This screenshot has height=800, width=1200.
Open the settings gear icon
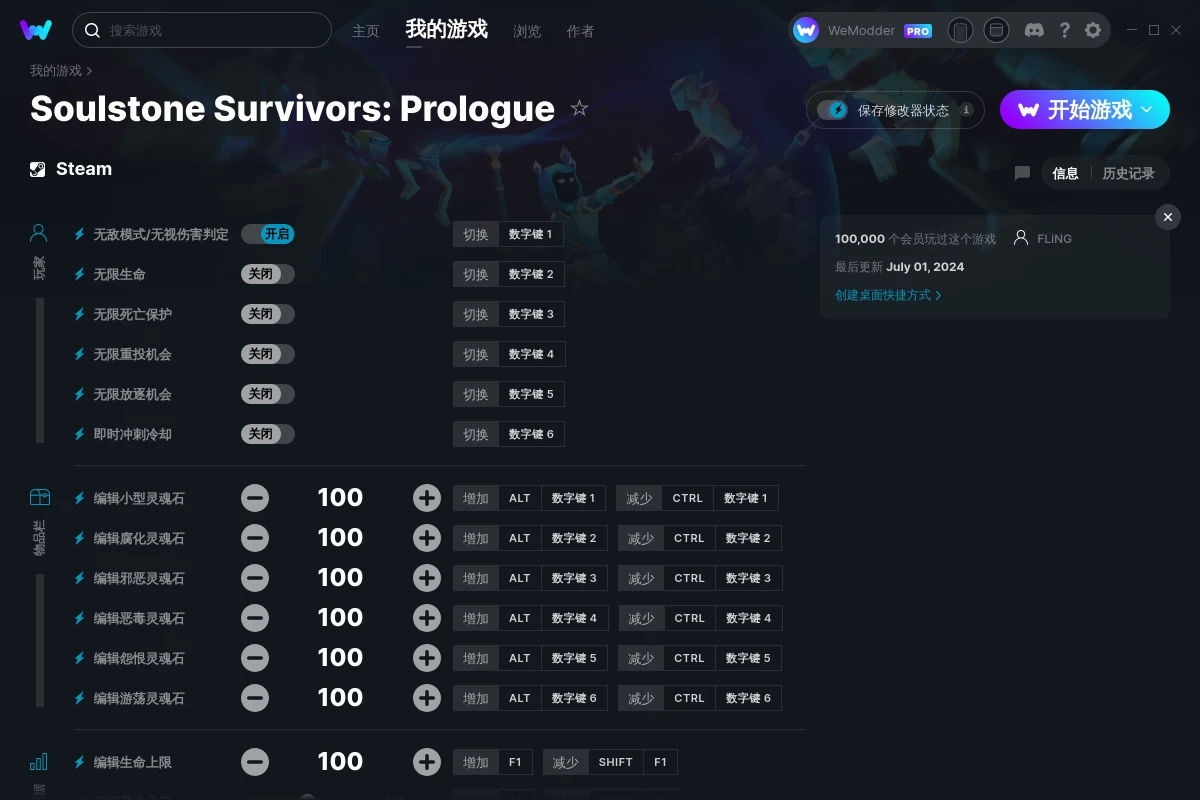[x=1093, y=30]
